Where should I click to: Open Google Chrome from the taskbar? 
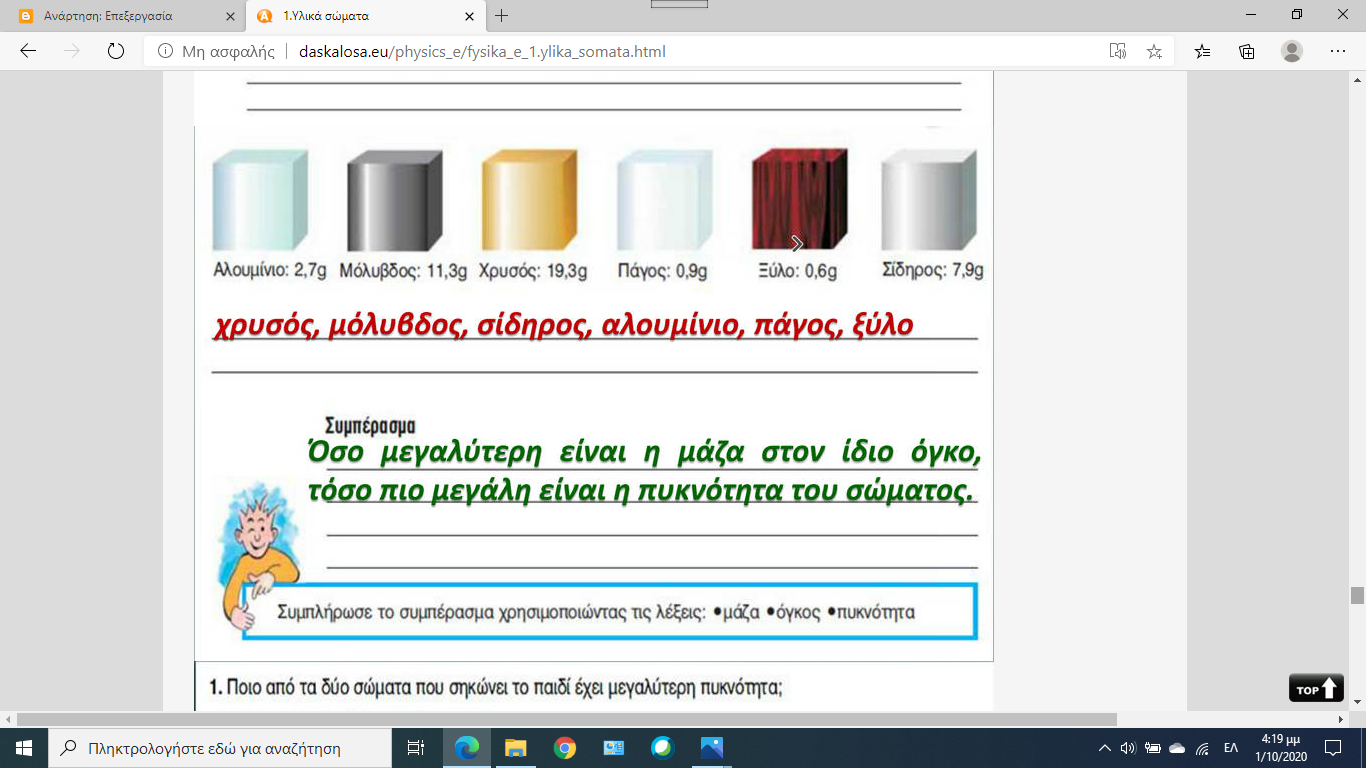[x=564, y=747]
